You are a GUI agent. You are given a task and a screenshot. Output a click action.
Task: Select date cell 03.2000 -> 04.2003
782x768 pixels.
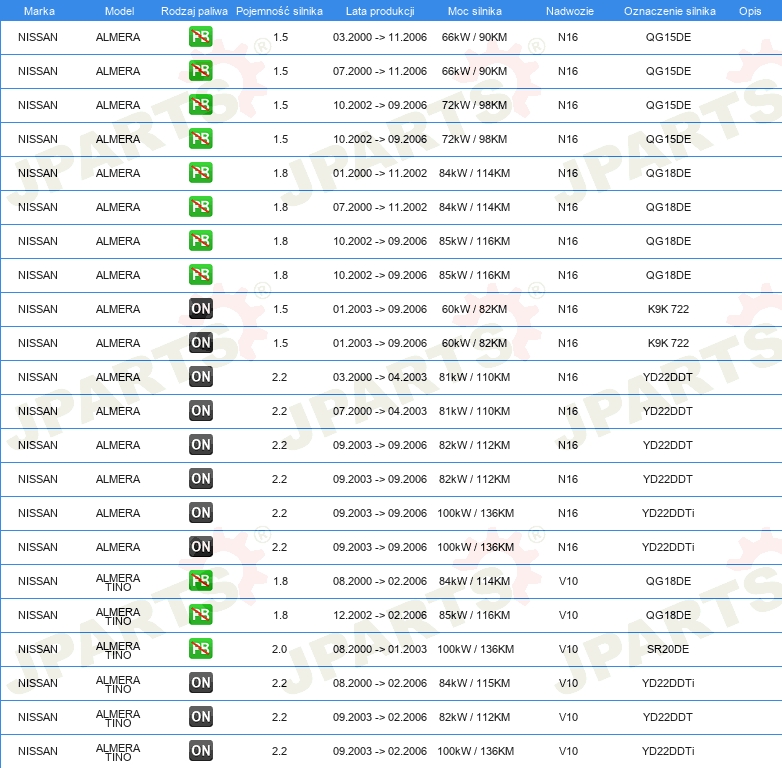(380, 377)
